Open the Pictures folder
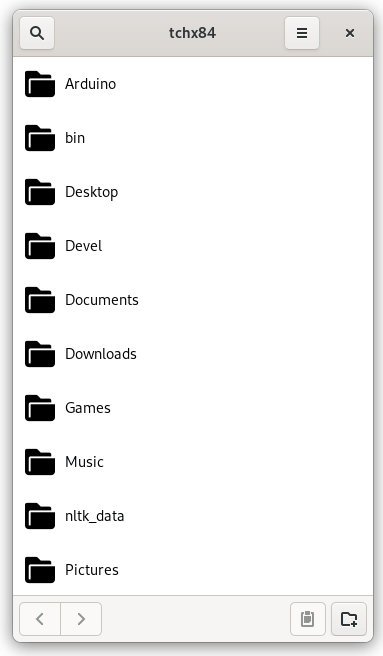383x656 pixels. pos(193,569)
